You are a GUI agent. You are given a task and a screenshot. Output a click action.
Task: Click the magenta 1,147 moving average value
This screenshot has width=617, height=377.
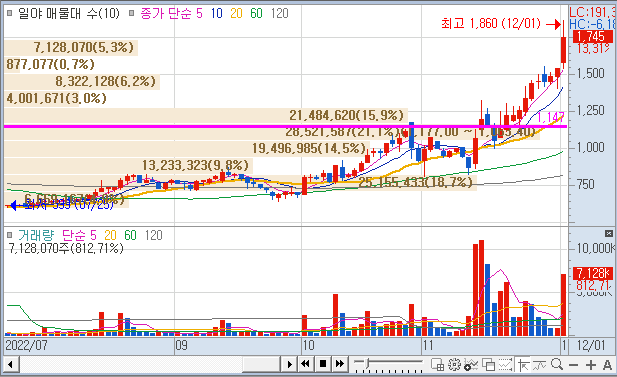(550, 117)
